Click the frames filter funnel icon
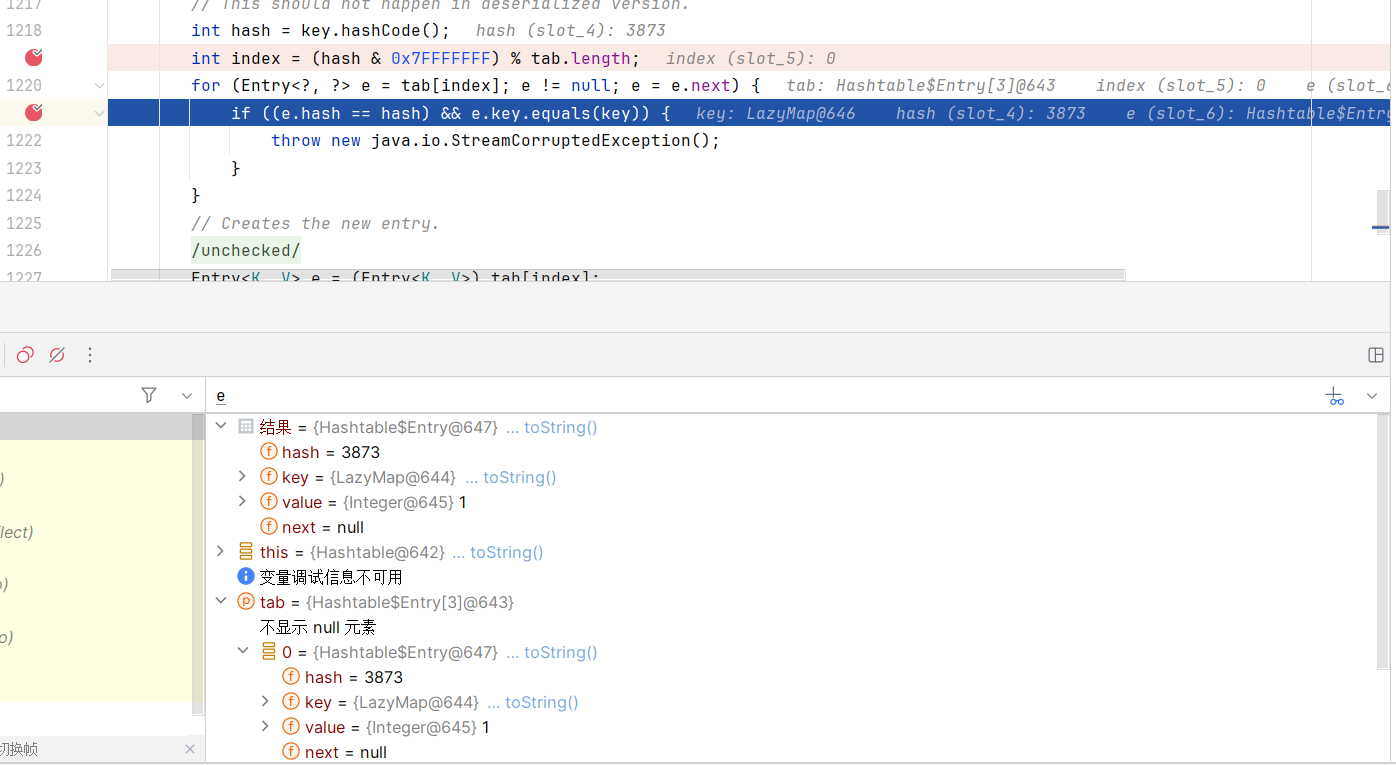Image resolution: width=1396 pixels, height=765 pixels. click(x=149, y=395)
